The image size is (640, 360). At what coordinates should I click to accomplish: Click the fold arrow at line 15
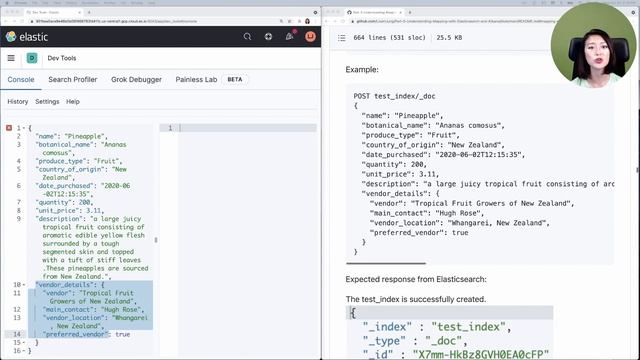tap(24, 342)
